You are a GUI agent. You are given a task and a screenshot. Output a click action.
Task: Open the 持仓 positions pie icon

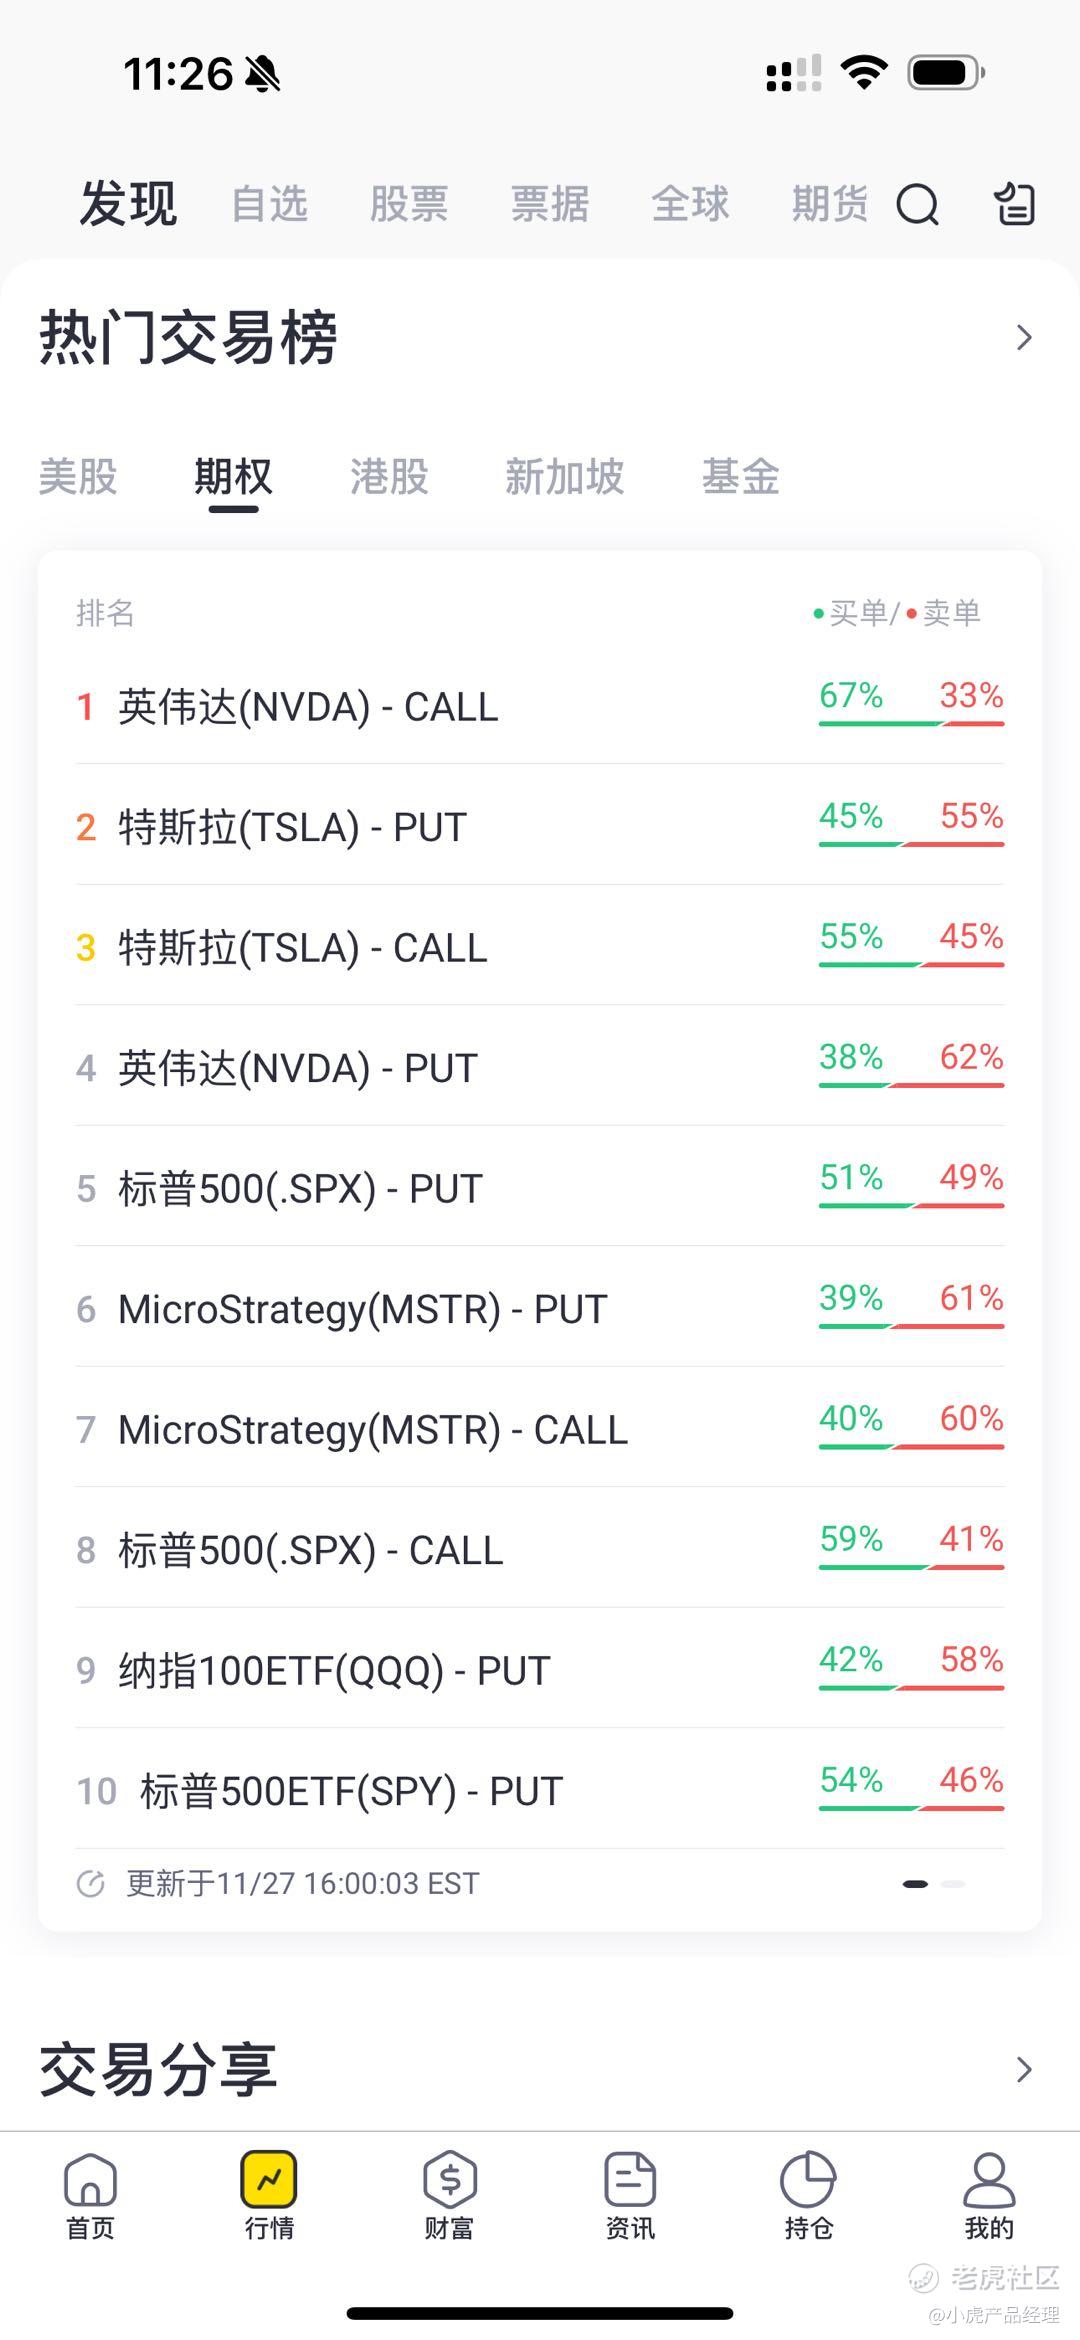pos(808,2195)
